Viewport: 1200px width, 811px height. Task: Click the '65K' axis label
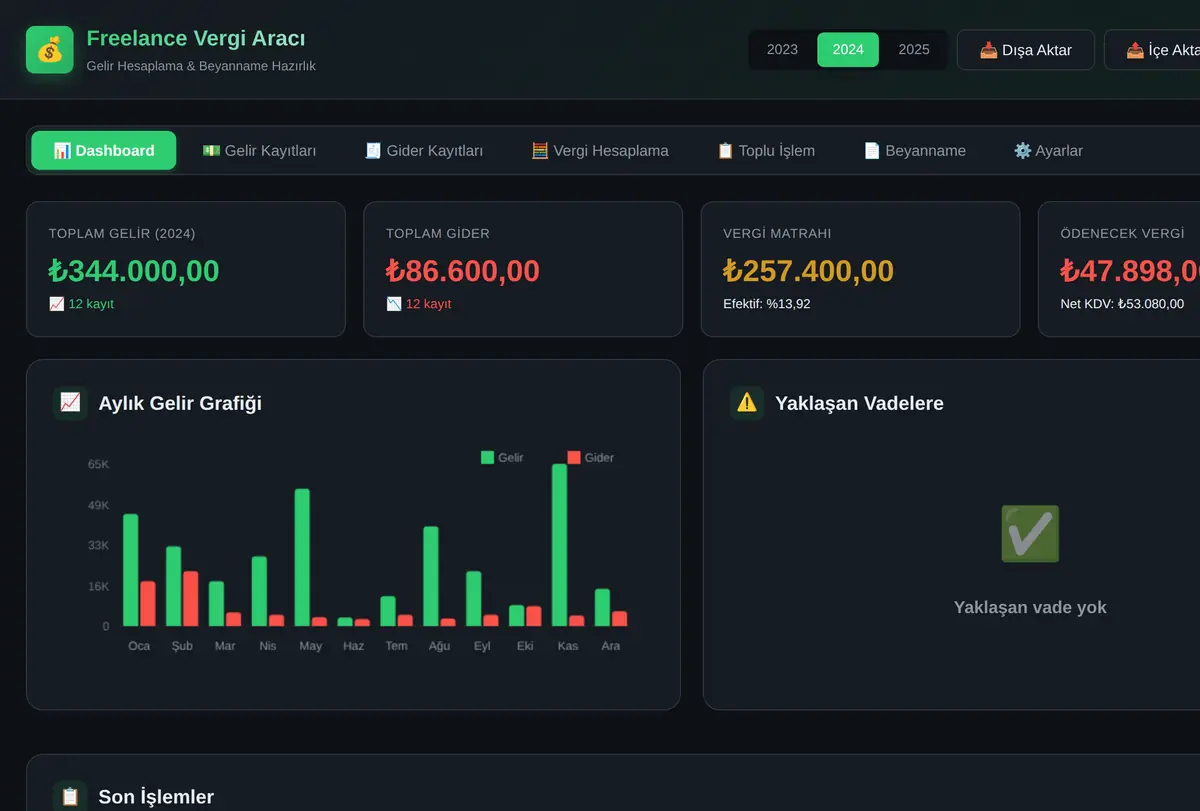[x=98, y=465]
